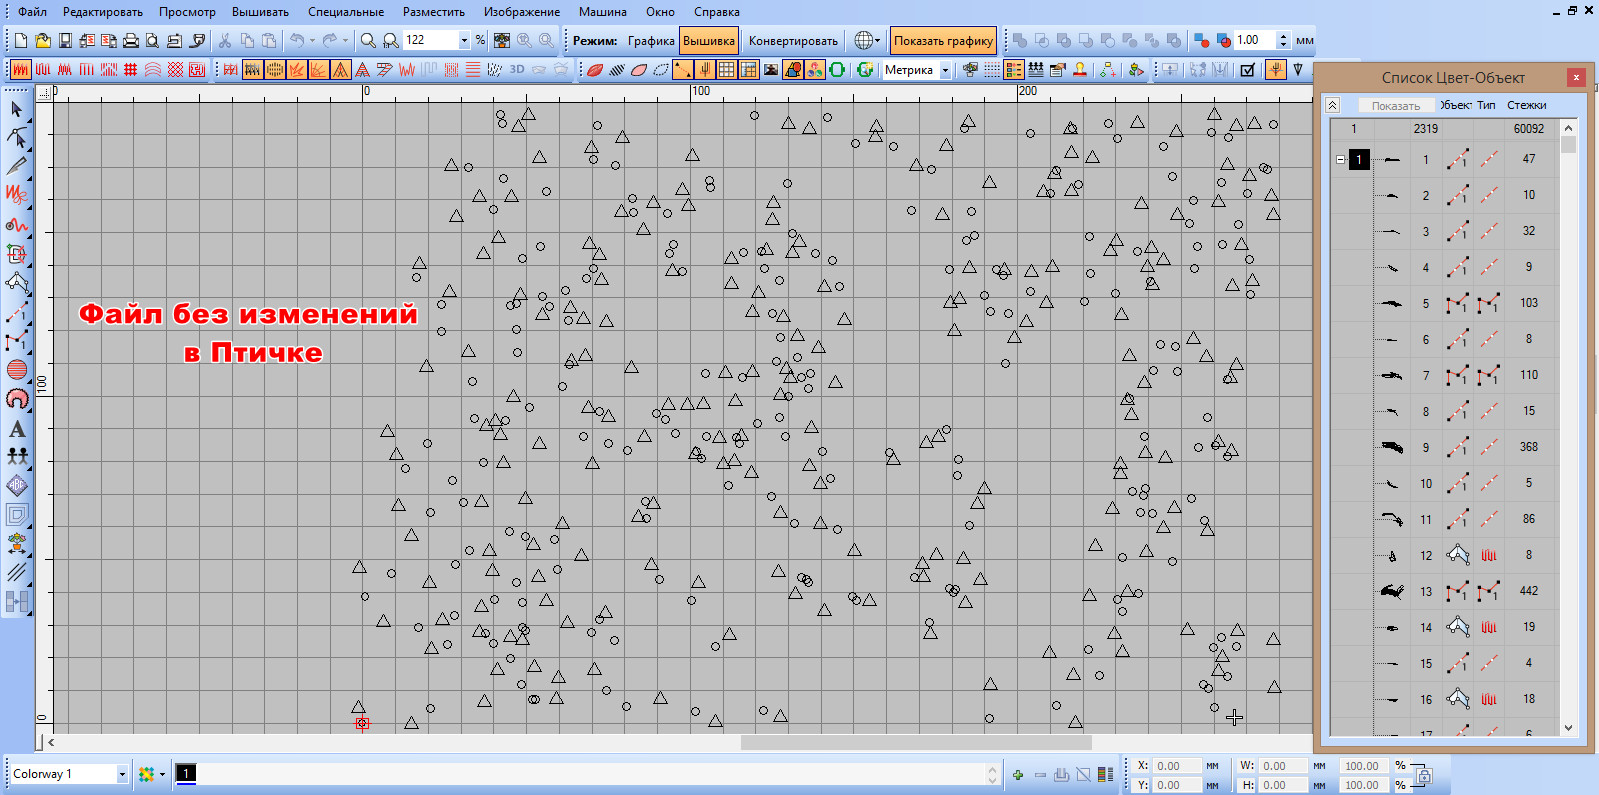Select color swatch 1 in the color palette bar
Screen dimensions: 1599x795
[x=186, y=773]
